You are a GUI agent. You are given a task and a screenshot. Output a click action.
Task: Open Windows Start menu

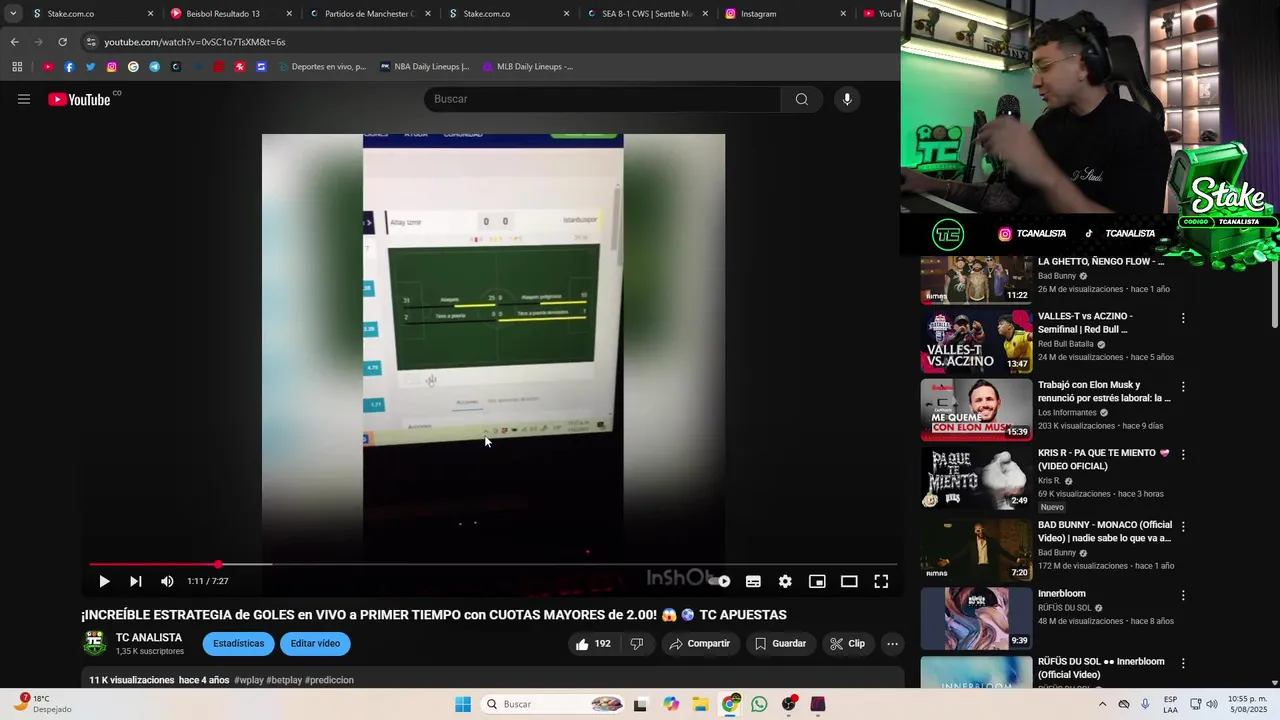pyautogui.click(x=463, y=704)
